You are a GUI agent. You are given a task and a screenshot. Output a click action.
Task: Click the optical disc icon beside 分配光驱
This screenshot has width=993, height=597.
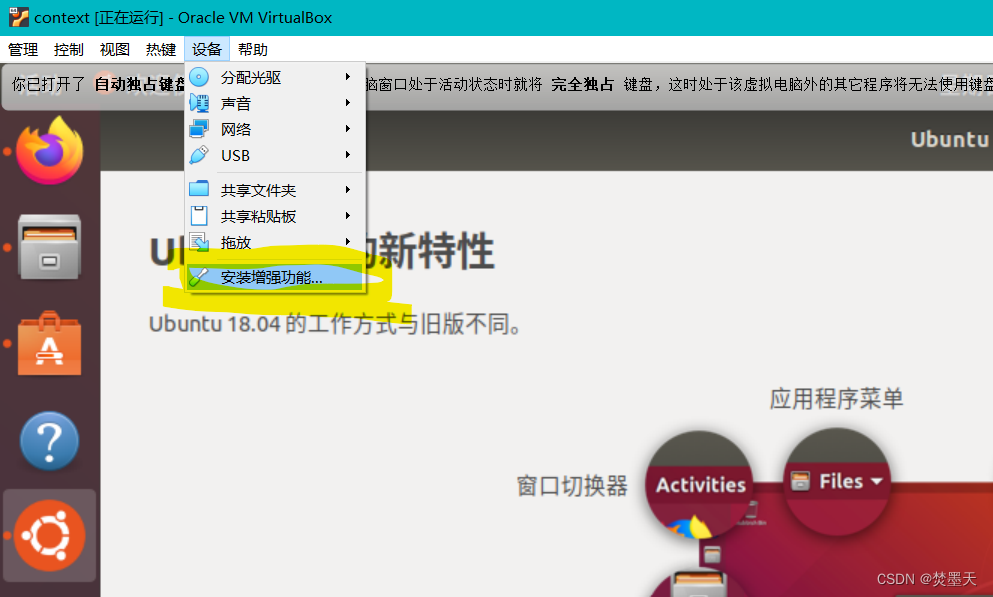[x=199, y=77]
